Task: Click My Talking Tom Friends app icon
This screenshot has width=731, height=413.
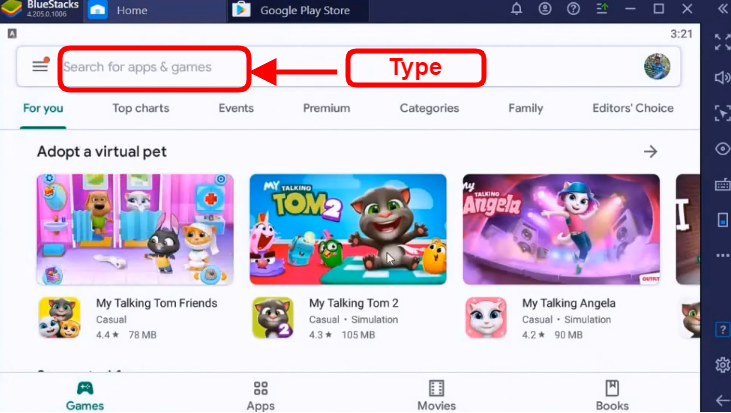Action: pyautogui.click(x=60, y=317)
